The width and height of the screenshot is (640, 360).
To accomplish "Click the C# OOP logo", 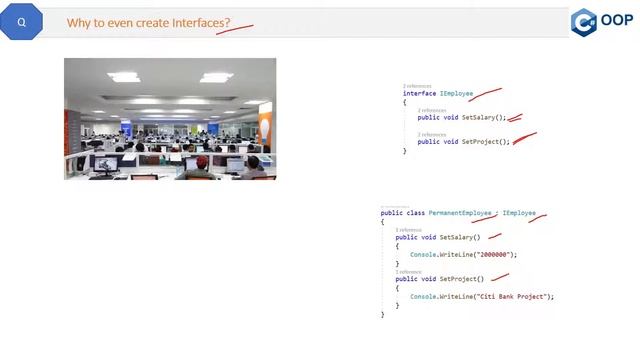I will point(602,22).
